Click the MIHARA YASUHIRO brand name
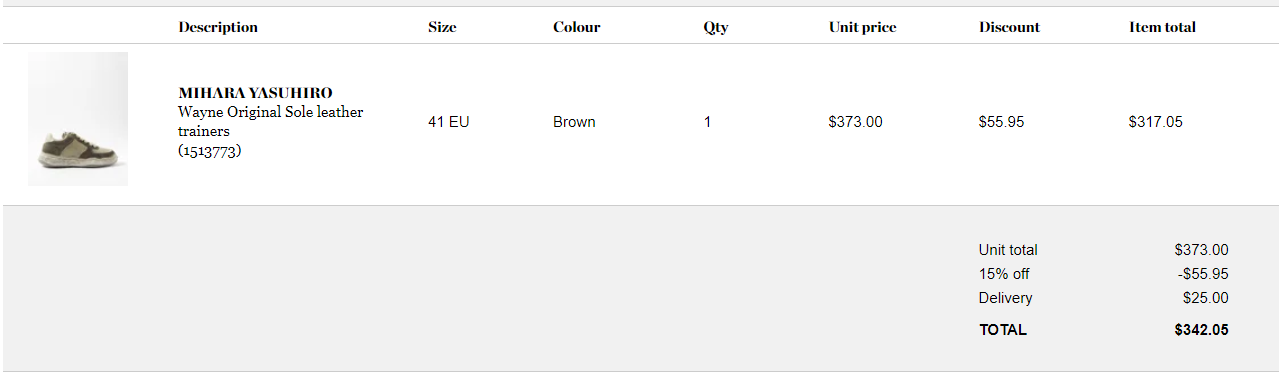Viewport: 1279px width, 374px height. tap(255, 93)
